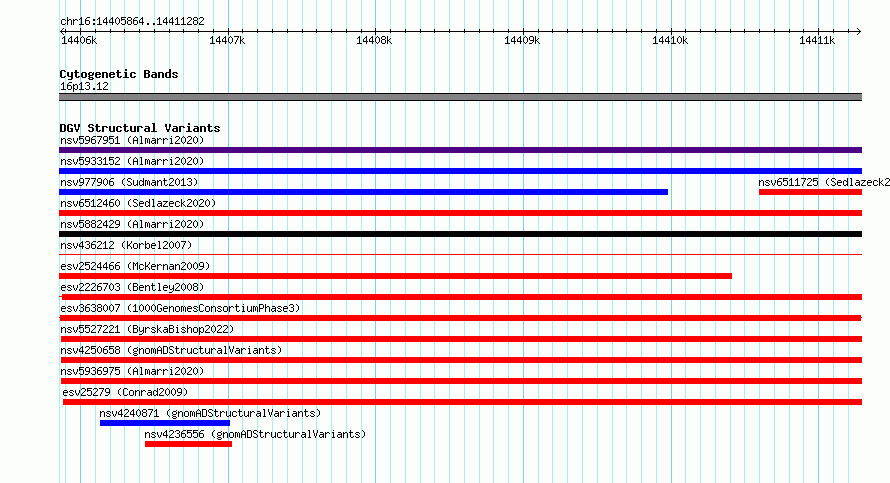890x483 pixels.
Task: Click the 14411k ruler label
Action: [817, 40]
